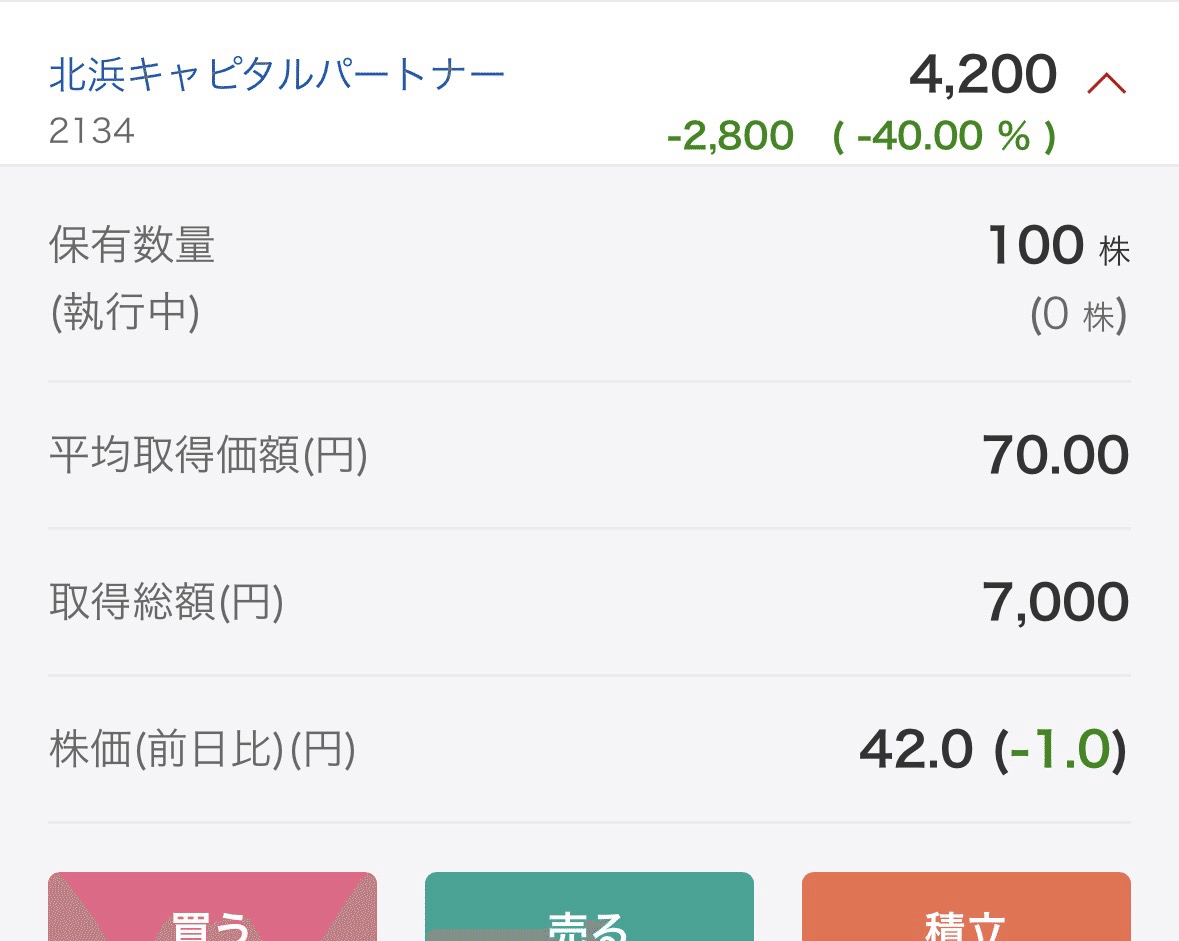Collapse the holding details with the red chevron

point(1106,84)
